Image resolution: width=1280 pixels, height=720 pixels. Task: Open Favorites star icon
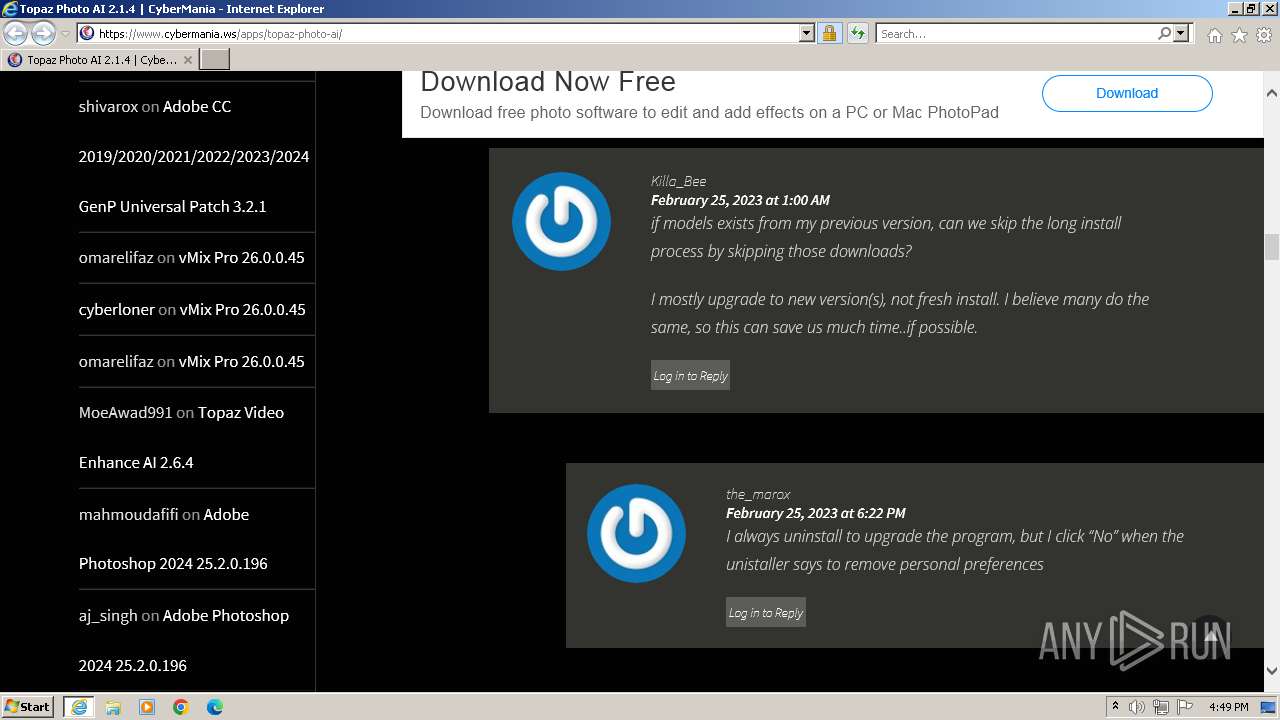point(1239,35)
